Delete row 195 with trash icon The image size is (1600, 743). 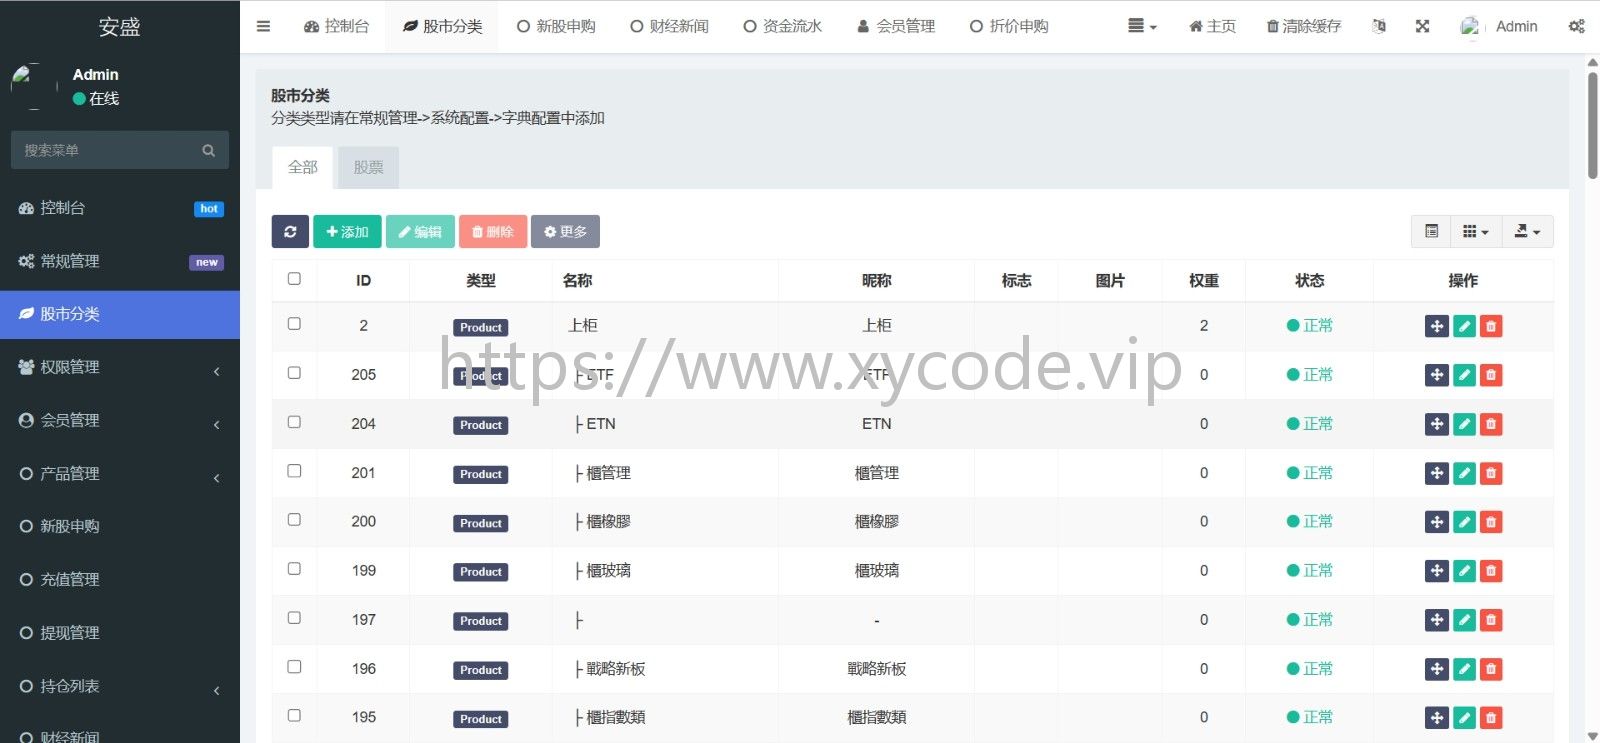(x=1491, y=718)
